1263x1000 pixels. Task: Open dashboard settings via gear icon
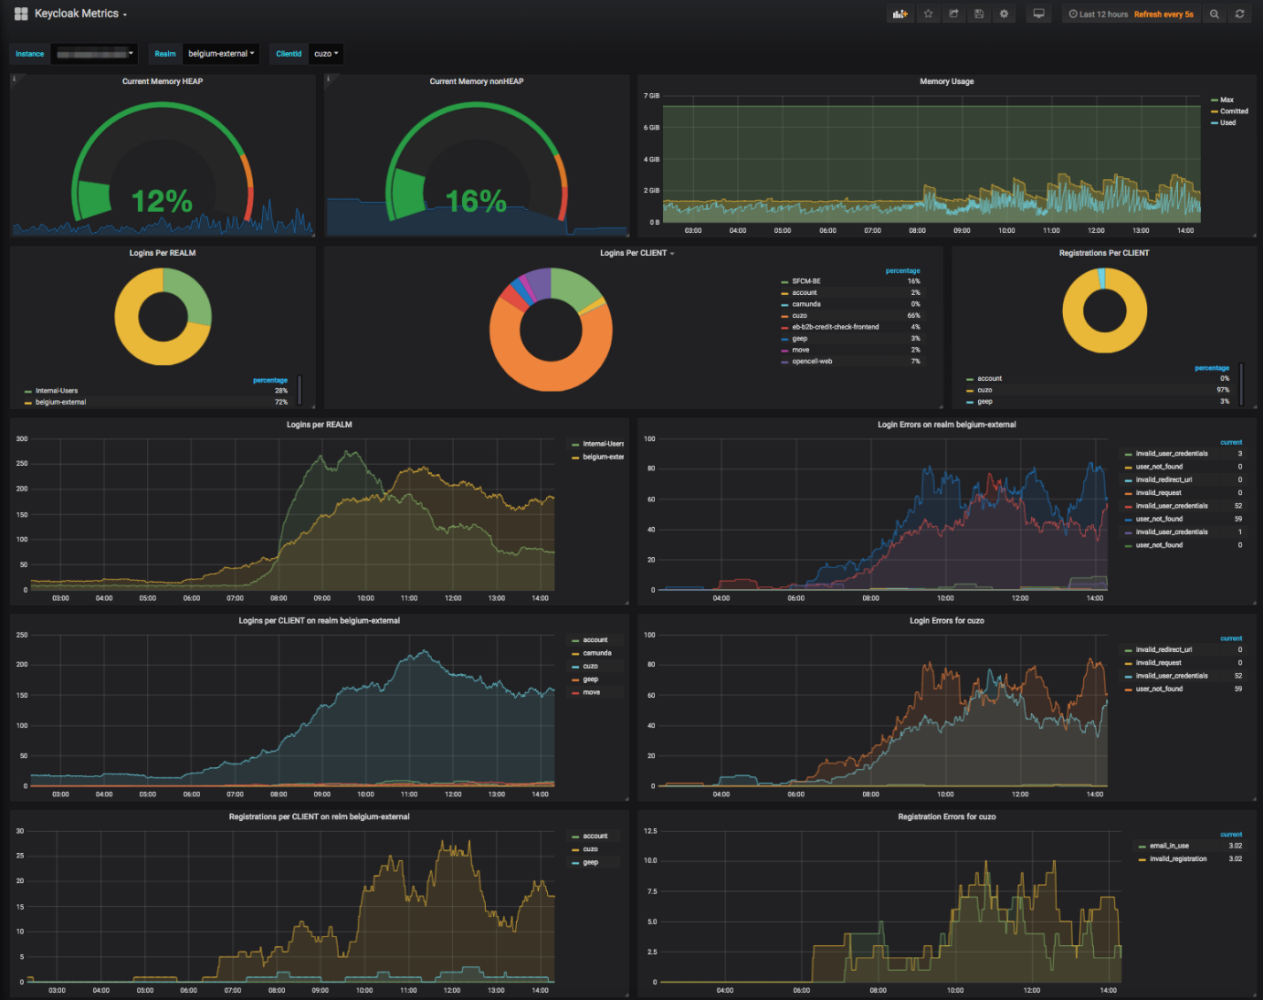[1004, 13]
